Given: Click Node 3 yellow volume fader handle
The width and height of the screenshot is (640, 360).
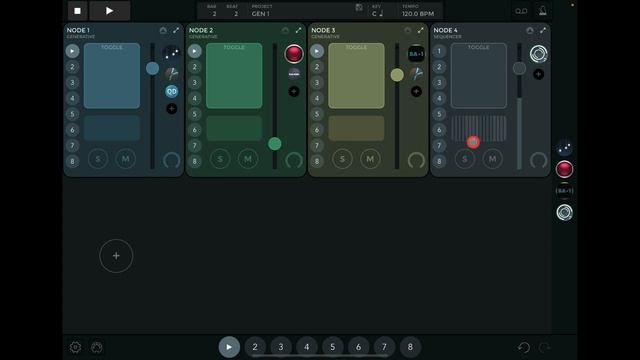Looking at the screenshot, I should [x=397, y=75].
